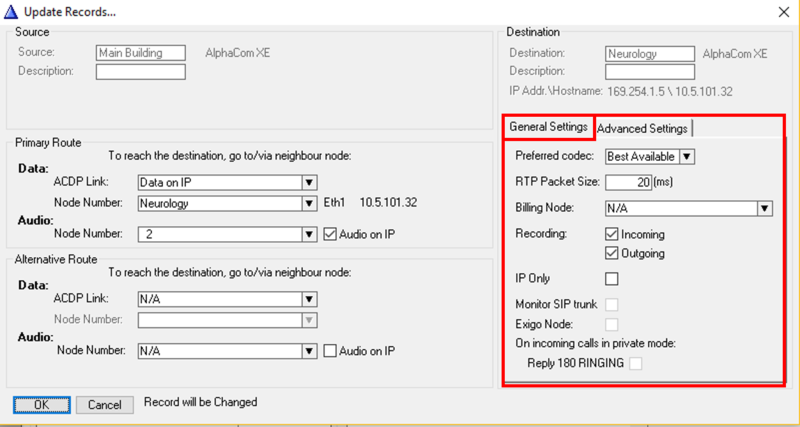Toggle Outgoing recording checkbox
The image size is (800, 427).
611,253
